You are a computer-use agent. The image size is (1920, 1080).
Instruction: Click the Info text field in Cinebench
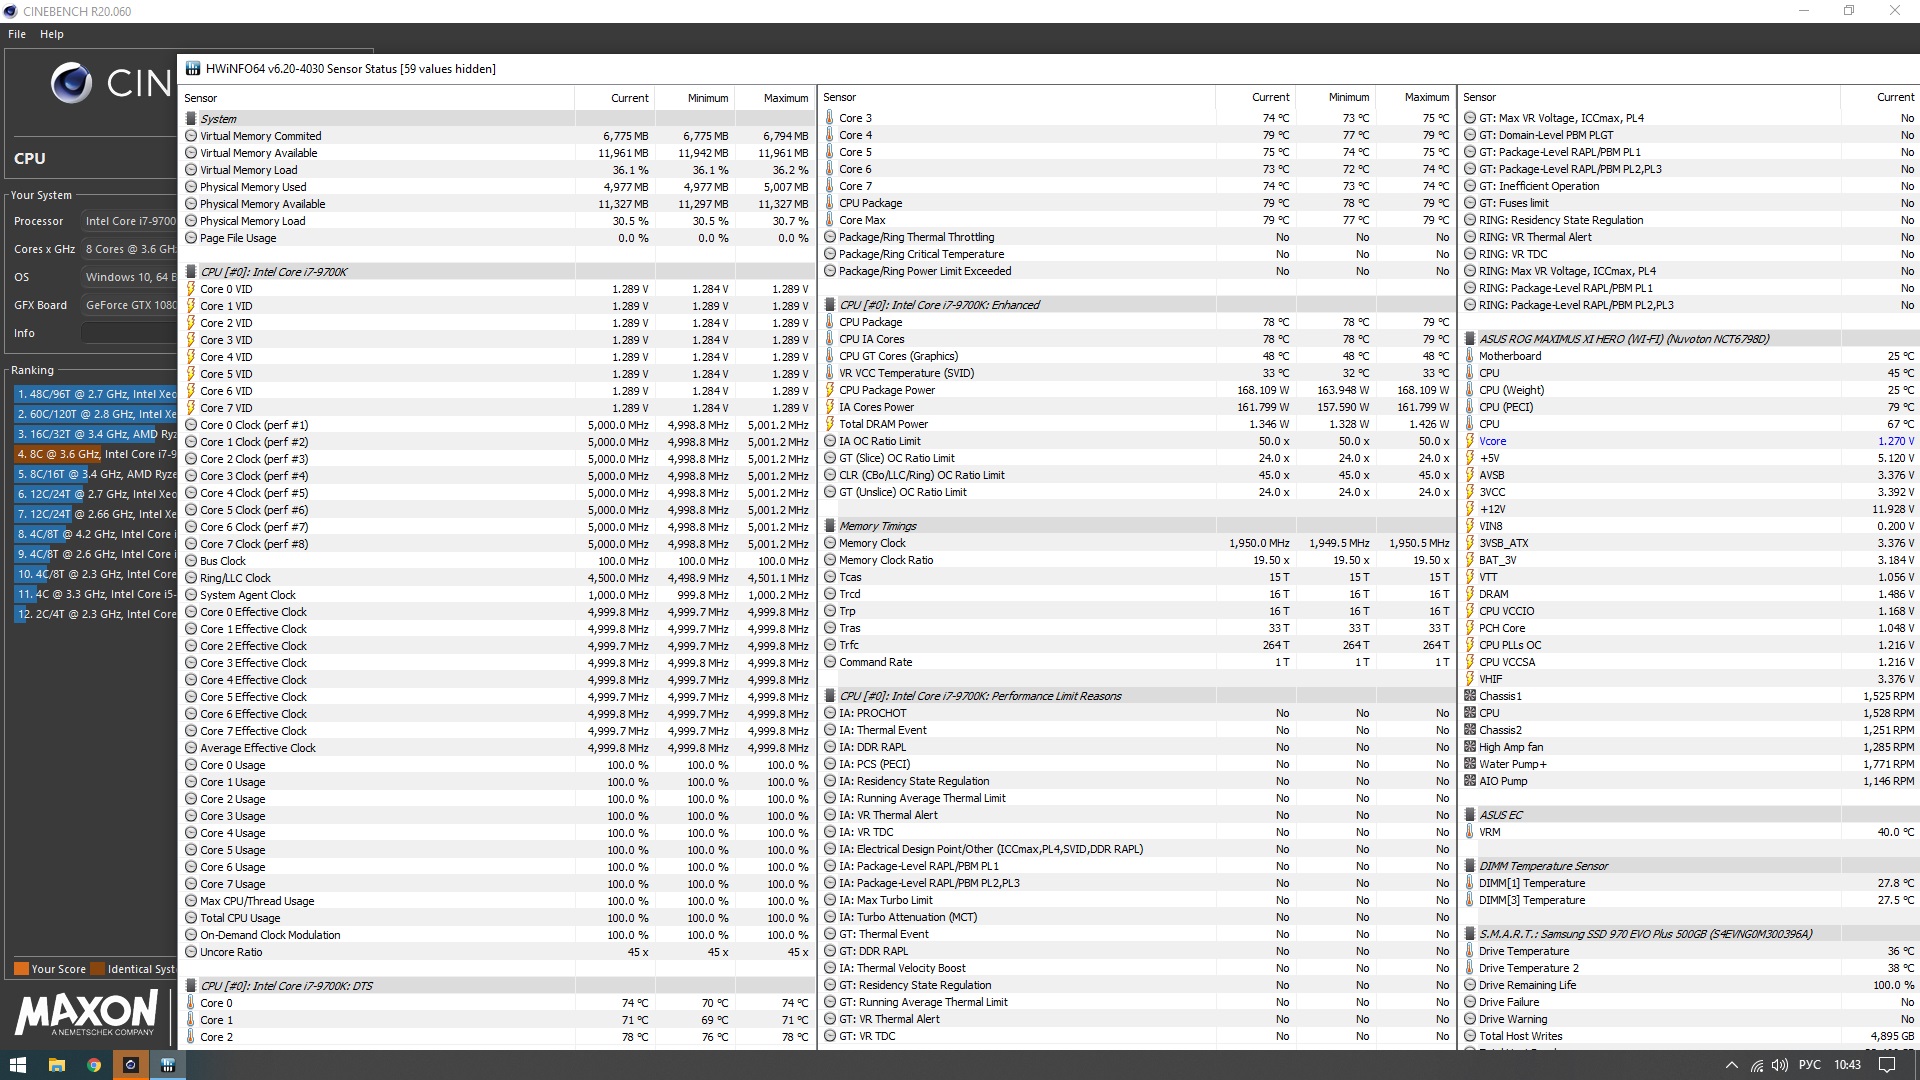[128, 333]
